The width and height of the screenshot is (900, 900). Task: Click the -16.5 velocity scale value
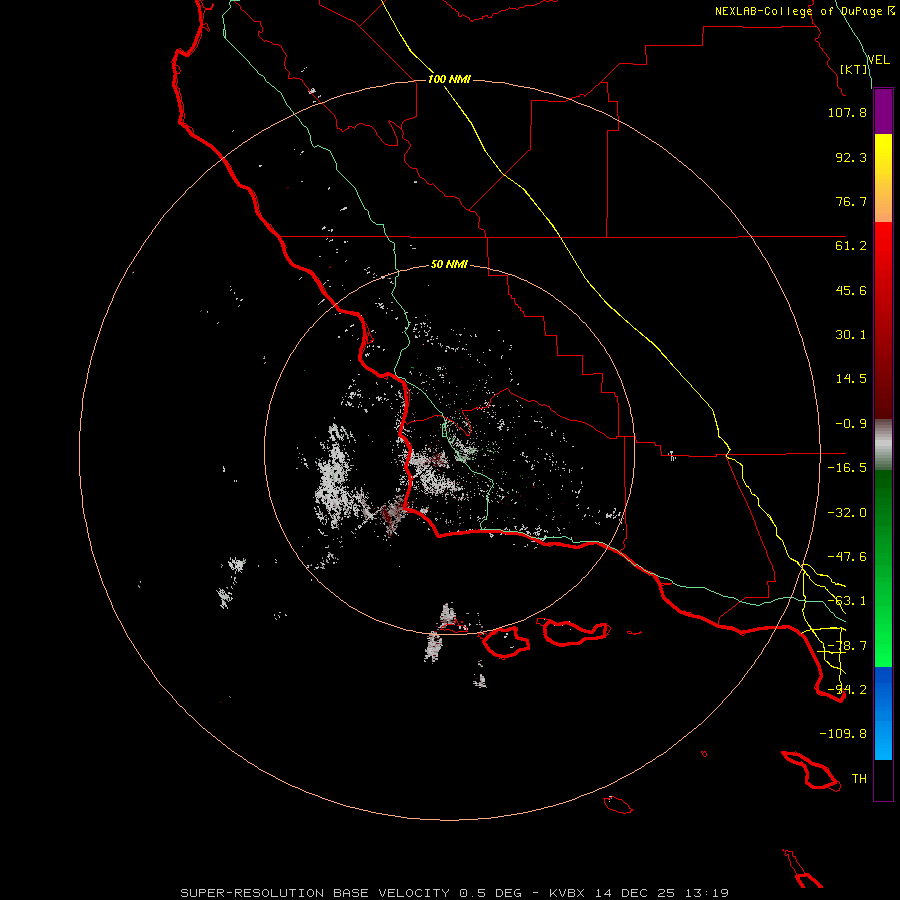pyautogui.click(x=847, y=468)
